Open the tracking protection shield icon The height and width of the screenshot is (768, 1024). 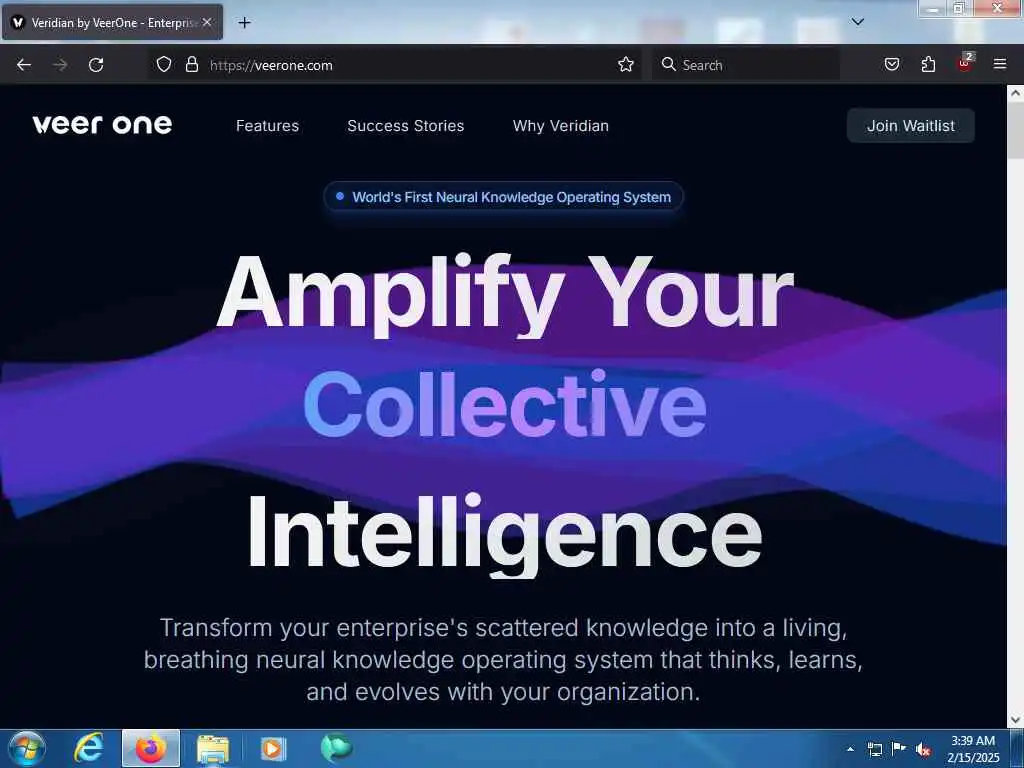[x=164, y=65]
